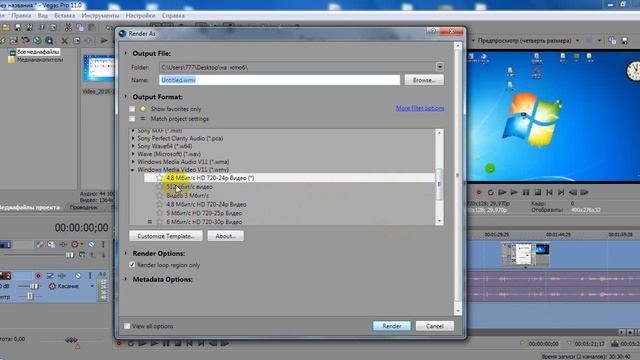Screen dimensions: 640x360
Task: Click the Copy icon in Vegas toolbar
Action: [80, 27]
